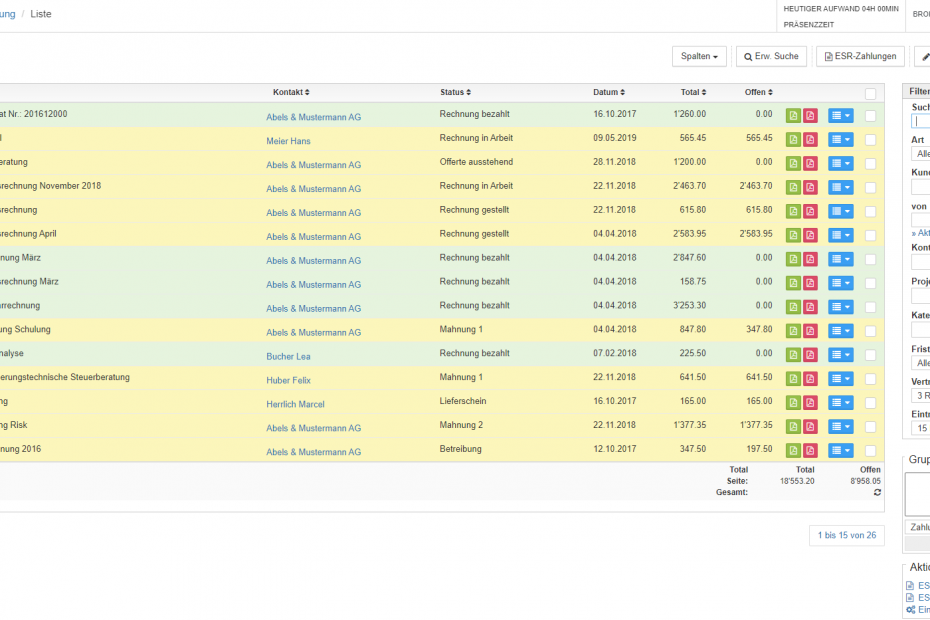
Task: Open the Erw. Suche advanced search
Action: (771, 56)
